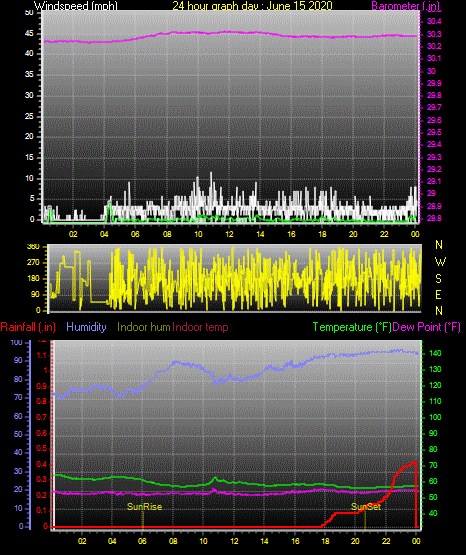Click the E wind direction label
This screenshot has height=555, width=466.
coord(438,294)
